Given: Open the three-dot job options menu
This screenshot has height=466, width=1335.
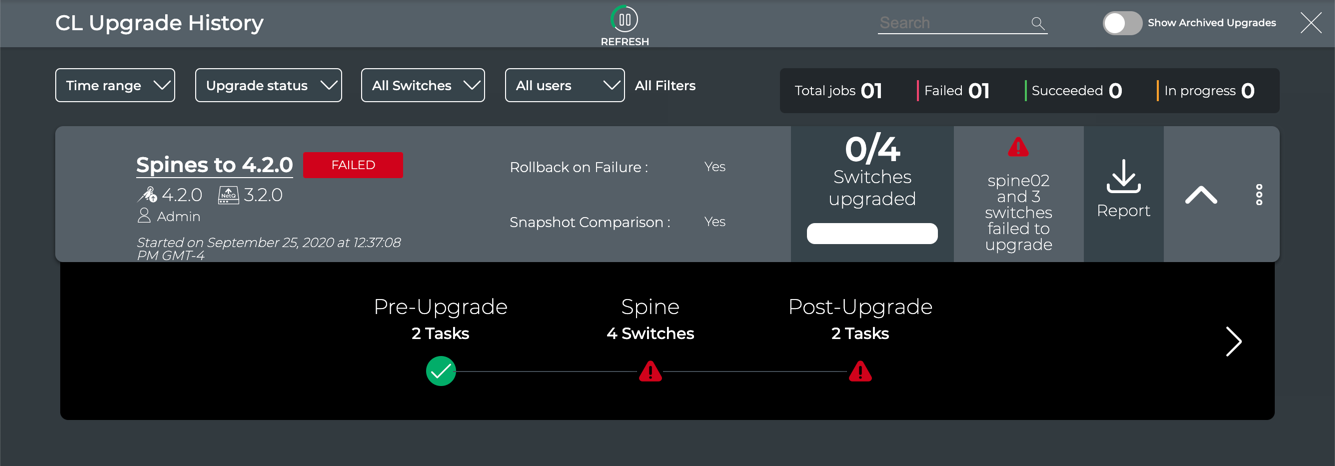Looking at the screenshot, I should tap(1259, 195).
